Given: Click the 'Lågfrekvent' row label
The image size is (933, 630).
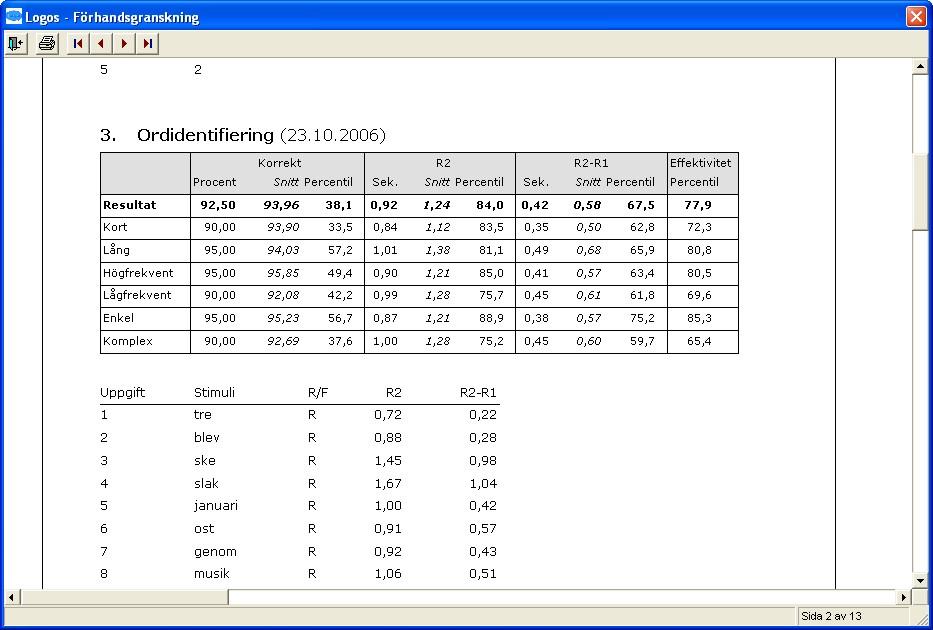Looking at the screenshot, I should point(137,295).
